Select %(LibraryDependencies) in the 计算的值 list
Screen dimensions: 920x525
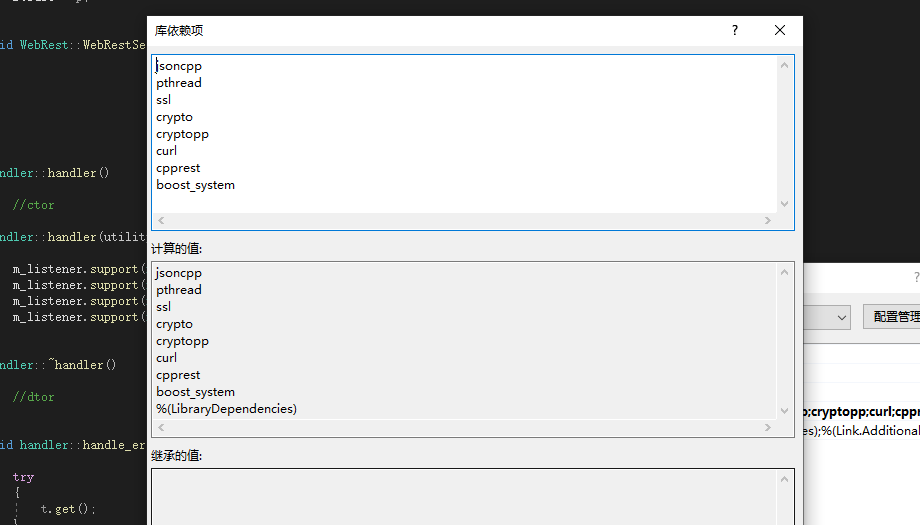tap(226, 409)
